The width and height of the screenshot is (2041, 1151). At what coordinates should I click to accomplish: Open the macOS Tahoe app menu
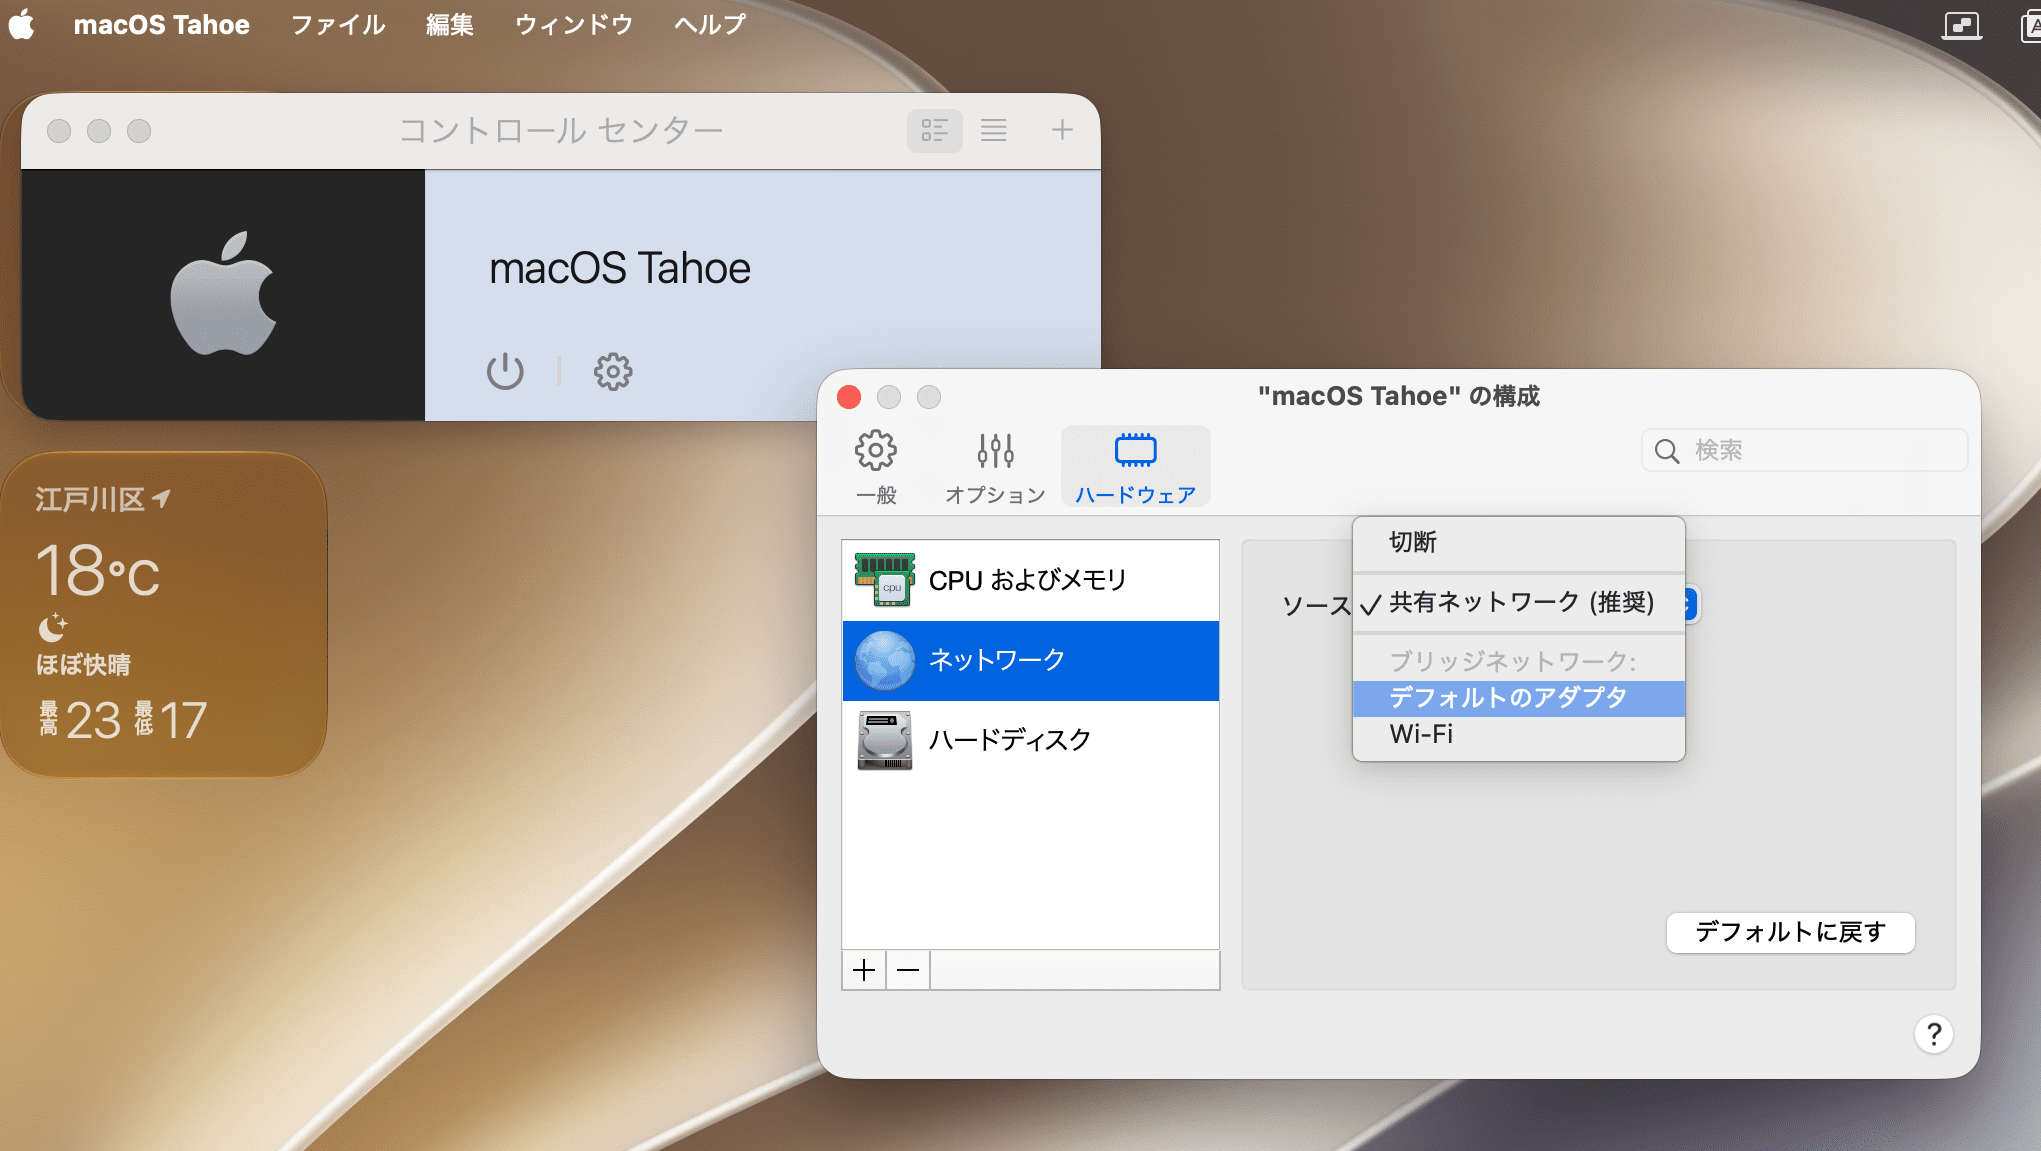161,24
